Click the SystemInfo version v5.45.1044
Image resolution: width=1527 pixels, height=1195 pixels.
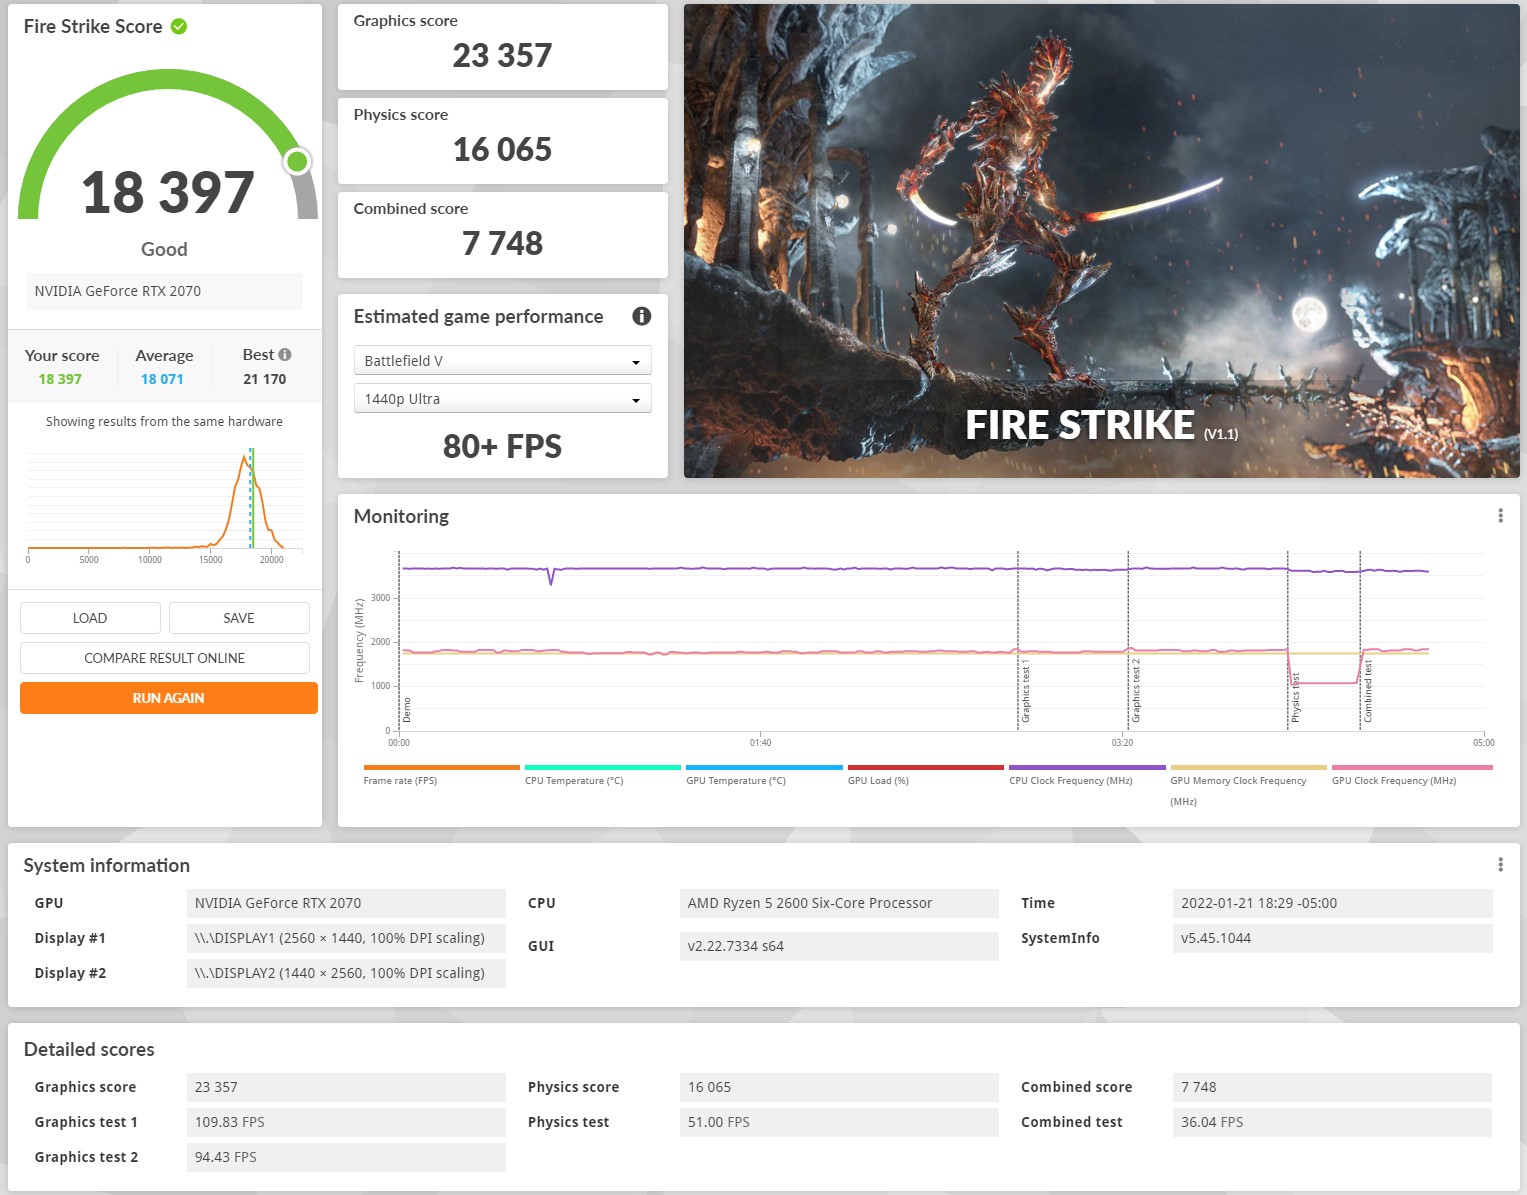click(1332, 938)
